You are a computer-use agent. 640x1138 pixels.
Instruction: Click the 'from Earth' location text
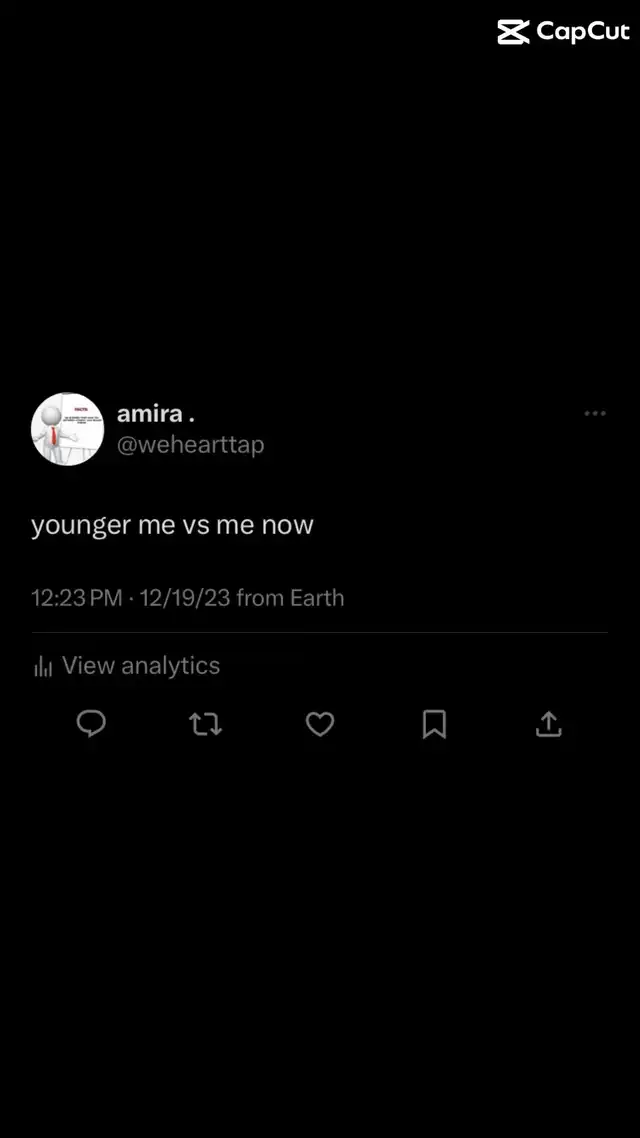point(290,598)
